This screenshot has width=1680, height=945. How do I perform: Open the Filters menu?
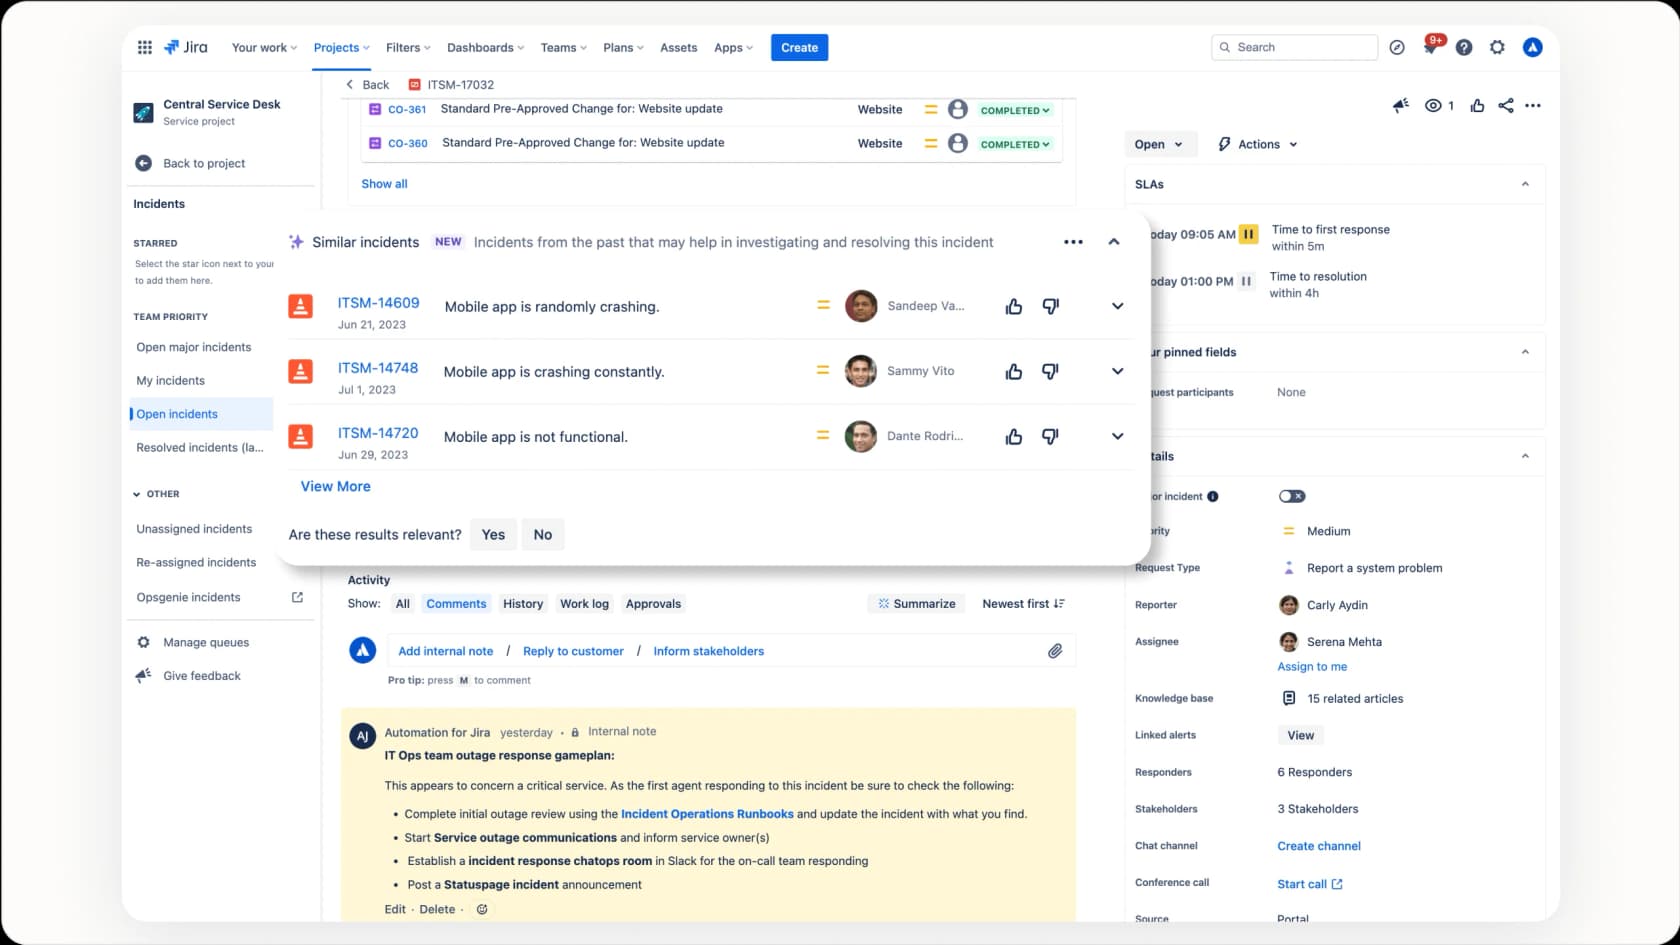[408, 47]
